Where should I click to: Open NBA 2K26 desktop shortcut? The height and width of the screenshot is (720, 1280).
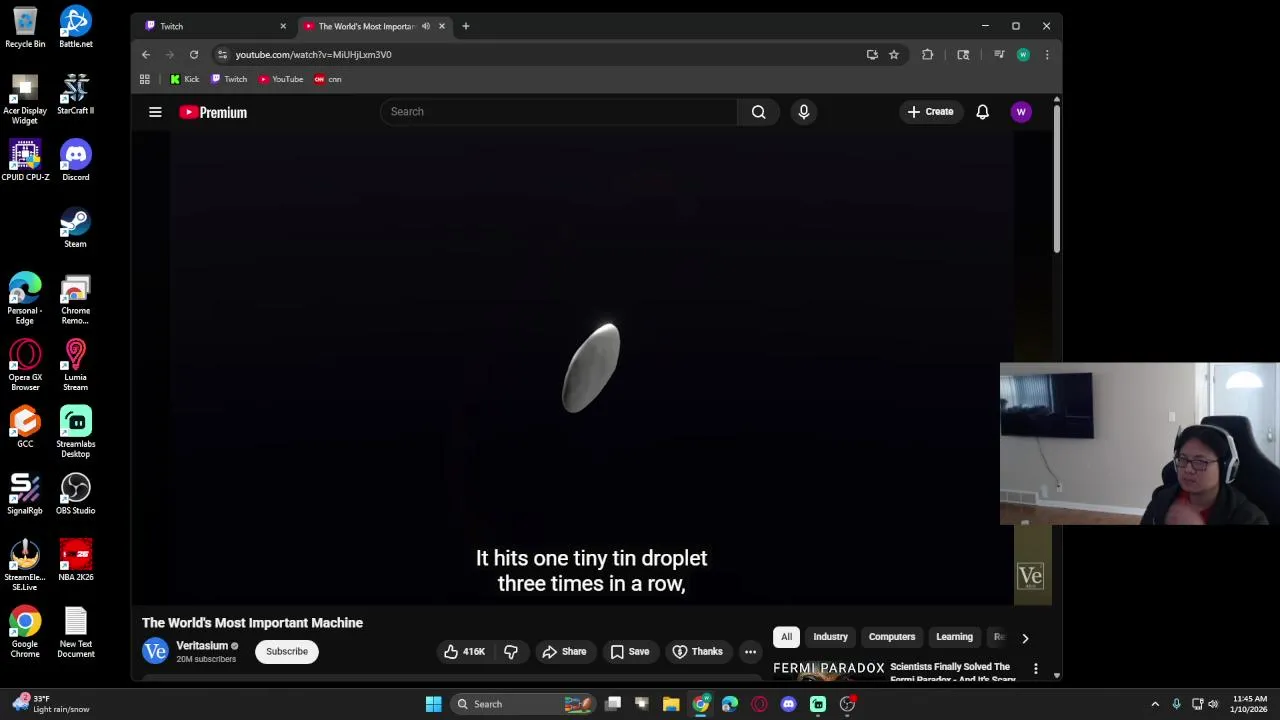coord(75,561)
